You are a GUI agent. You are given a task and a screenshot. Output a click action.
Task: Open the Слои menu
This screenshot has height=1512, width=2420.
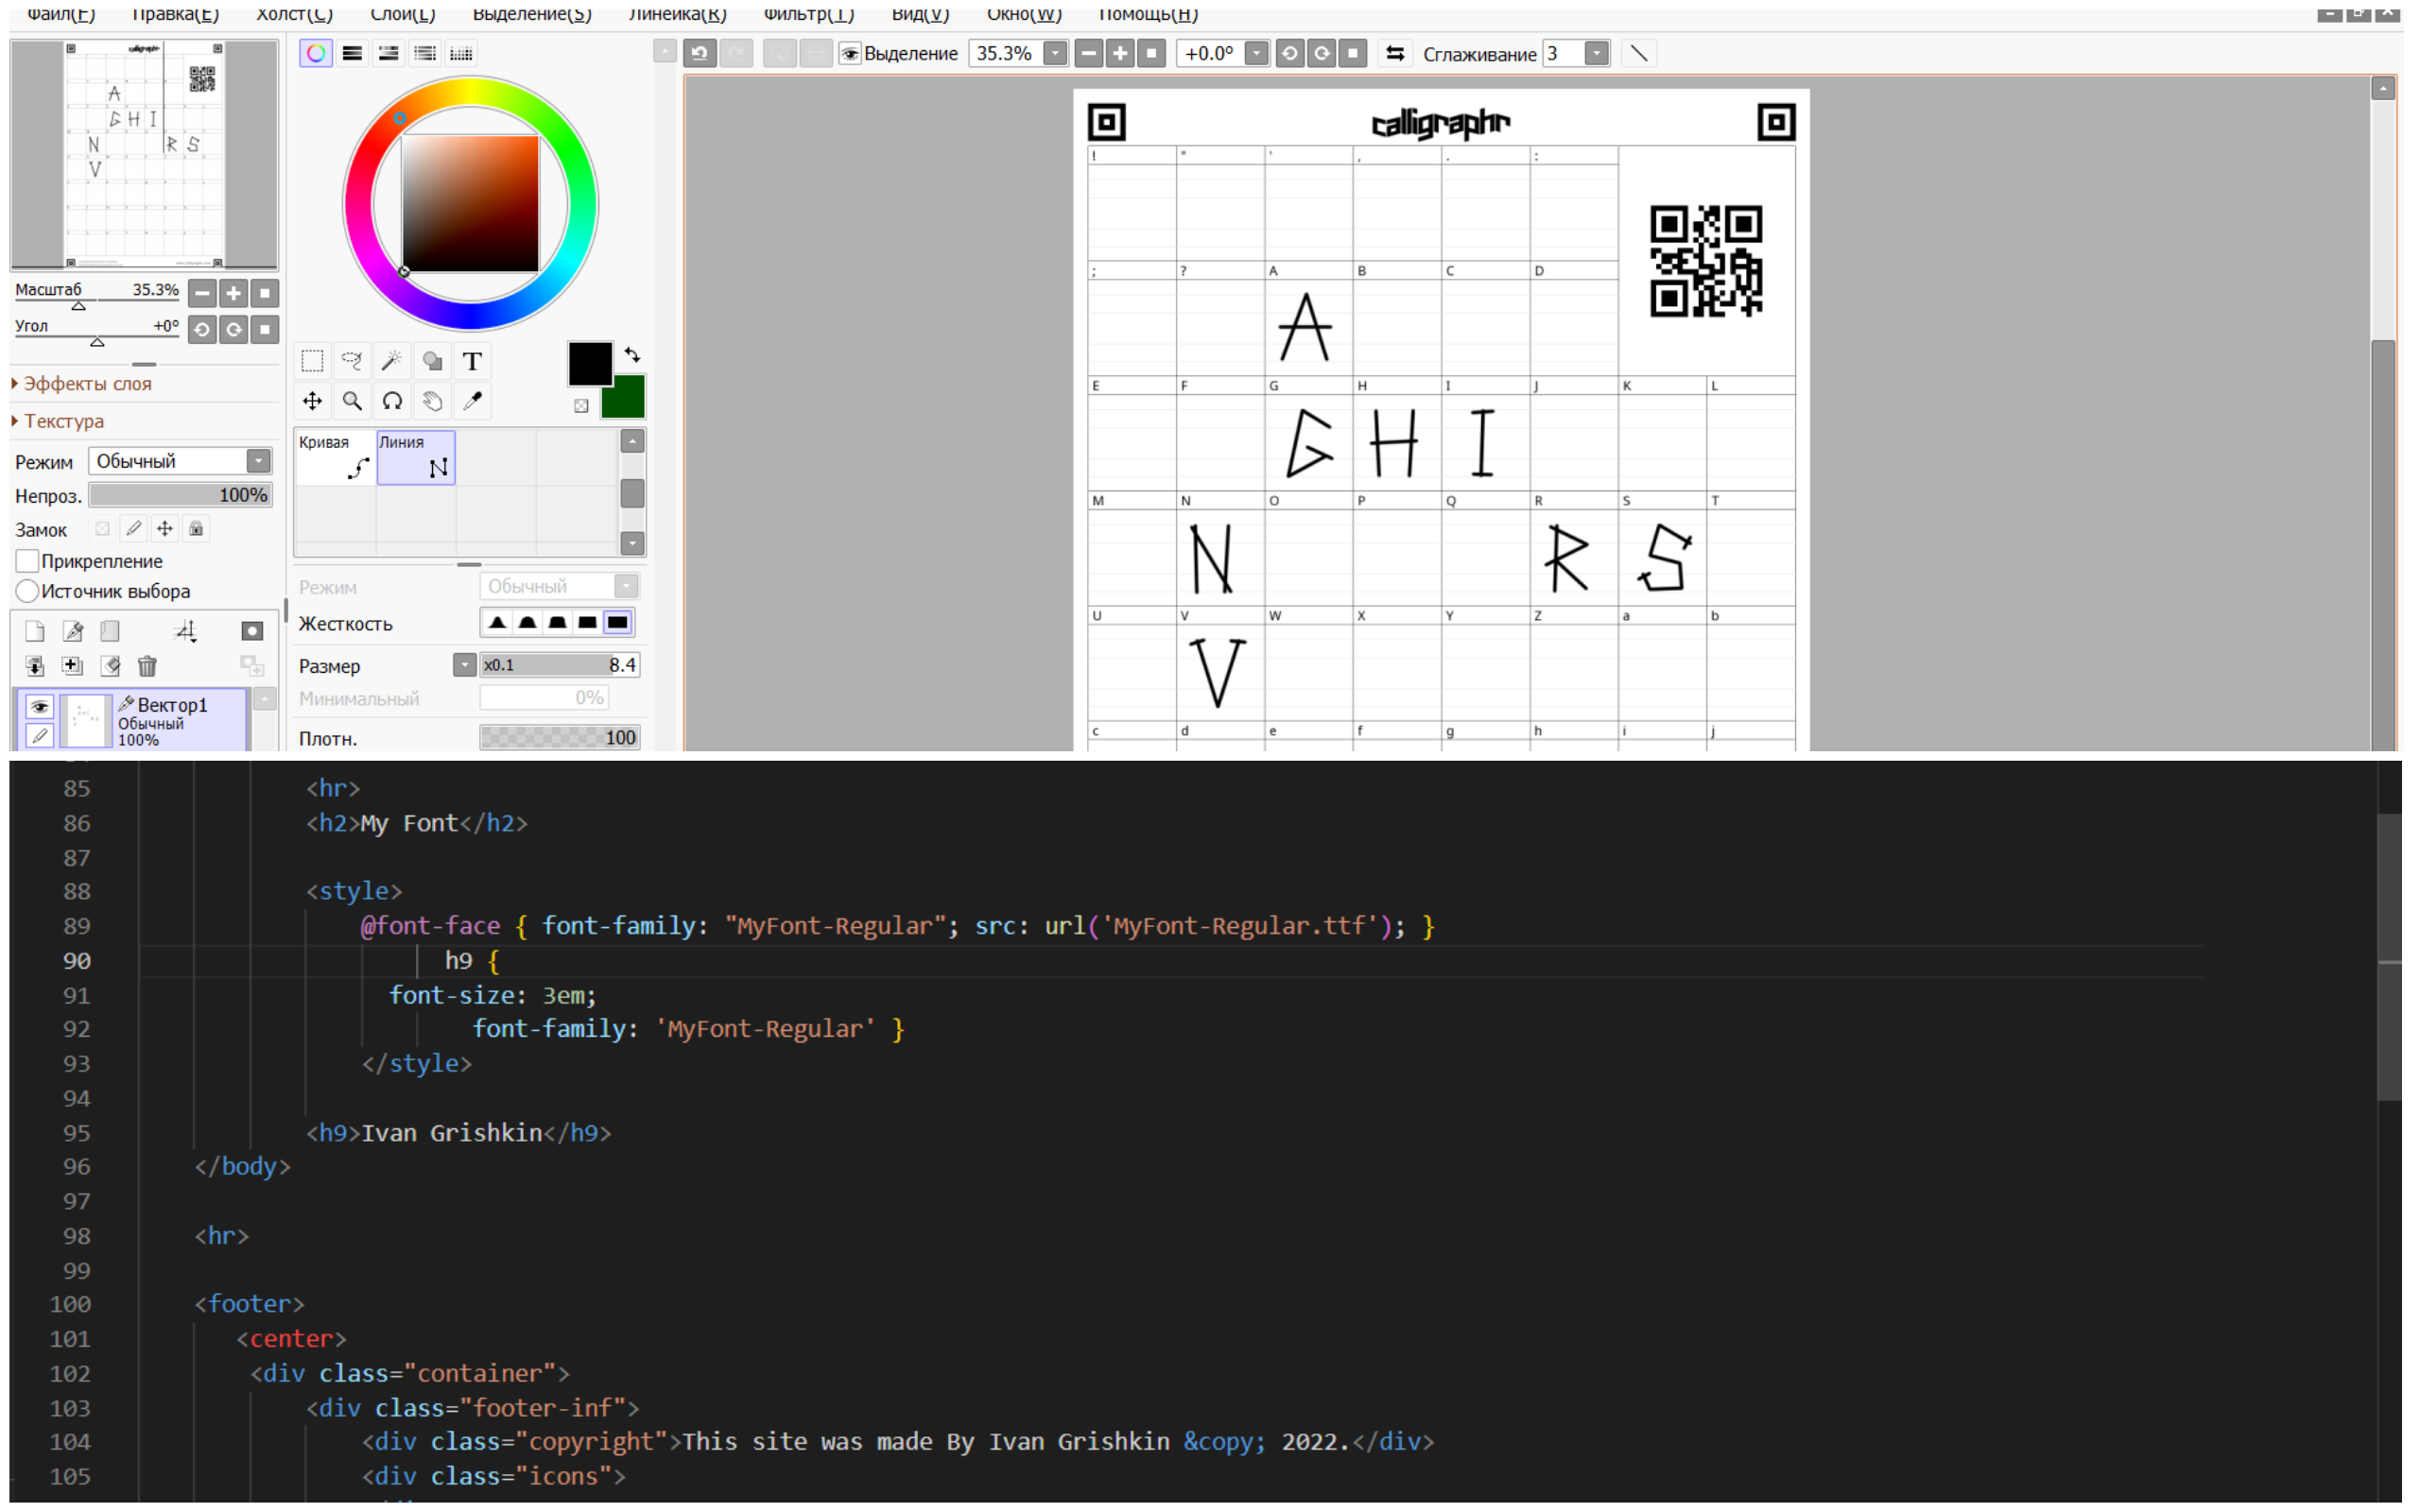coord(403,14)
